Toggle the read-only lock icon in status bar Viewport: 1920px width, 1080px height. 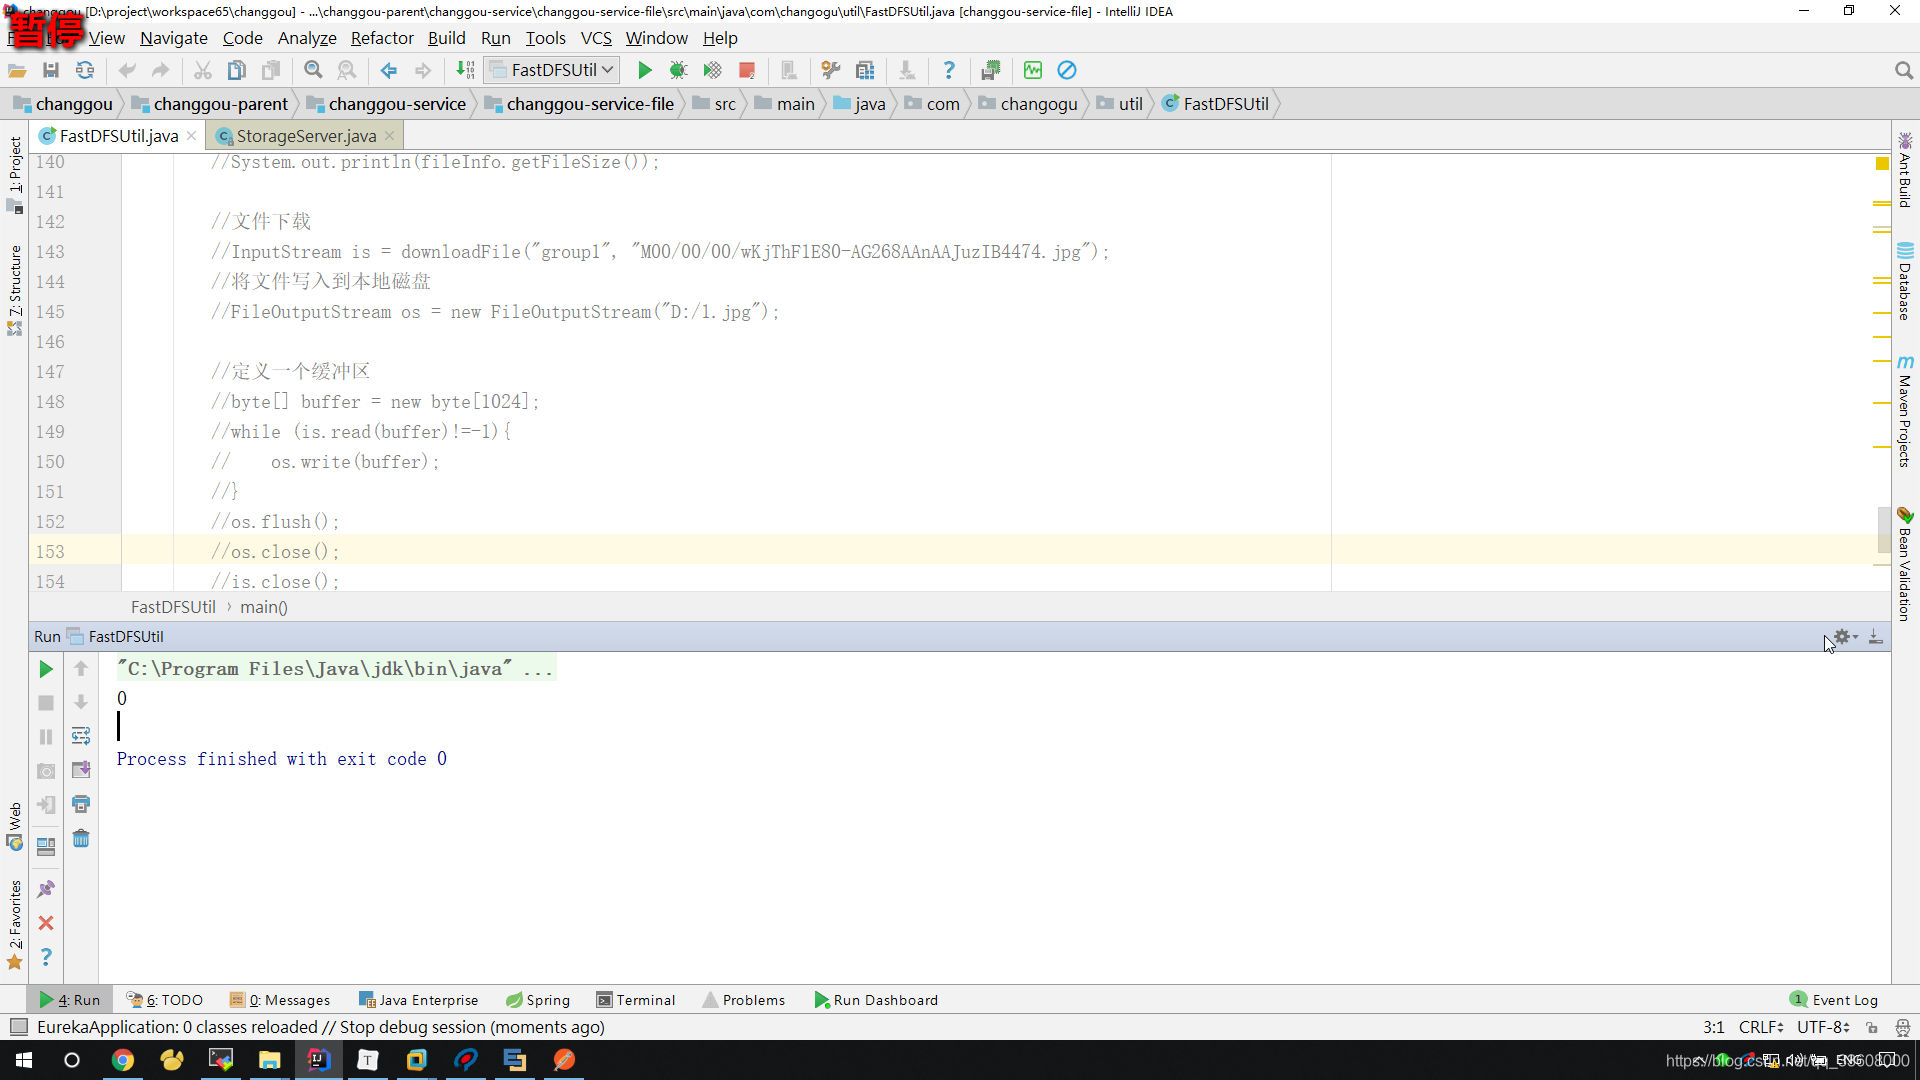(1872, 1027)
